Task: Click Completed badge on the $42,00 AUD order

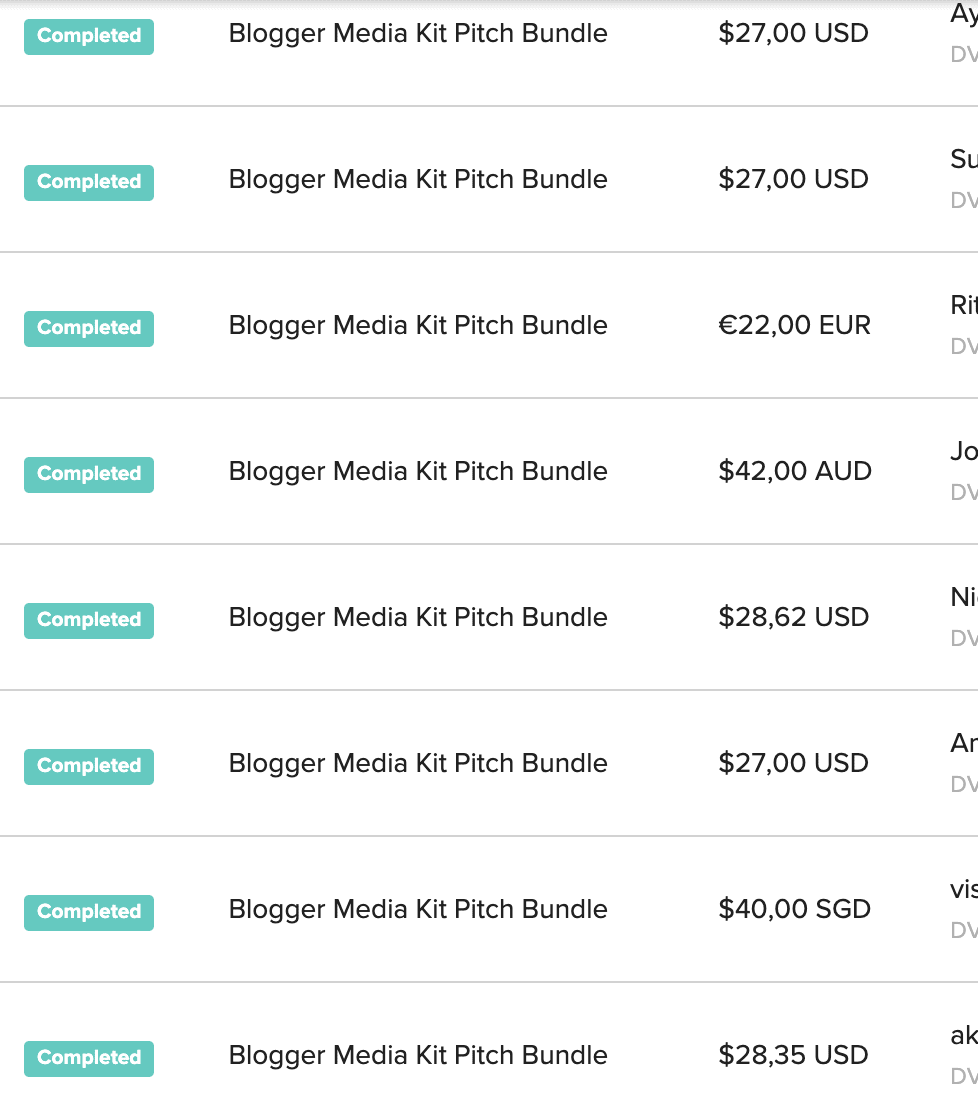Action: 89,474
